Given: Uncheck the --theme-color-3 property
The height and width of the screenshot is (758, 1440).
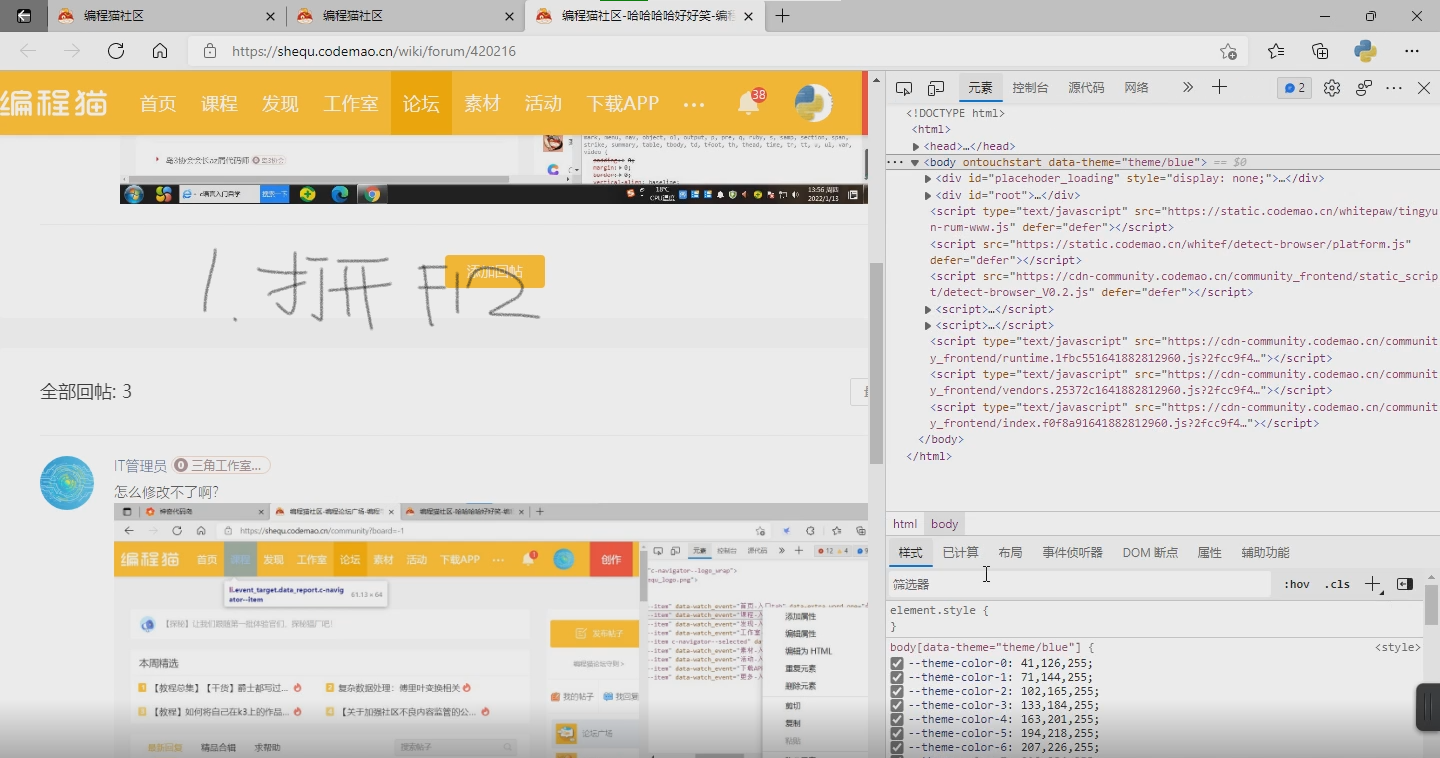Looking at the screenshot, I should pos(897,705).
